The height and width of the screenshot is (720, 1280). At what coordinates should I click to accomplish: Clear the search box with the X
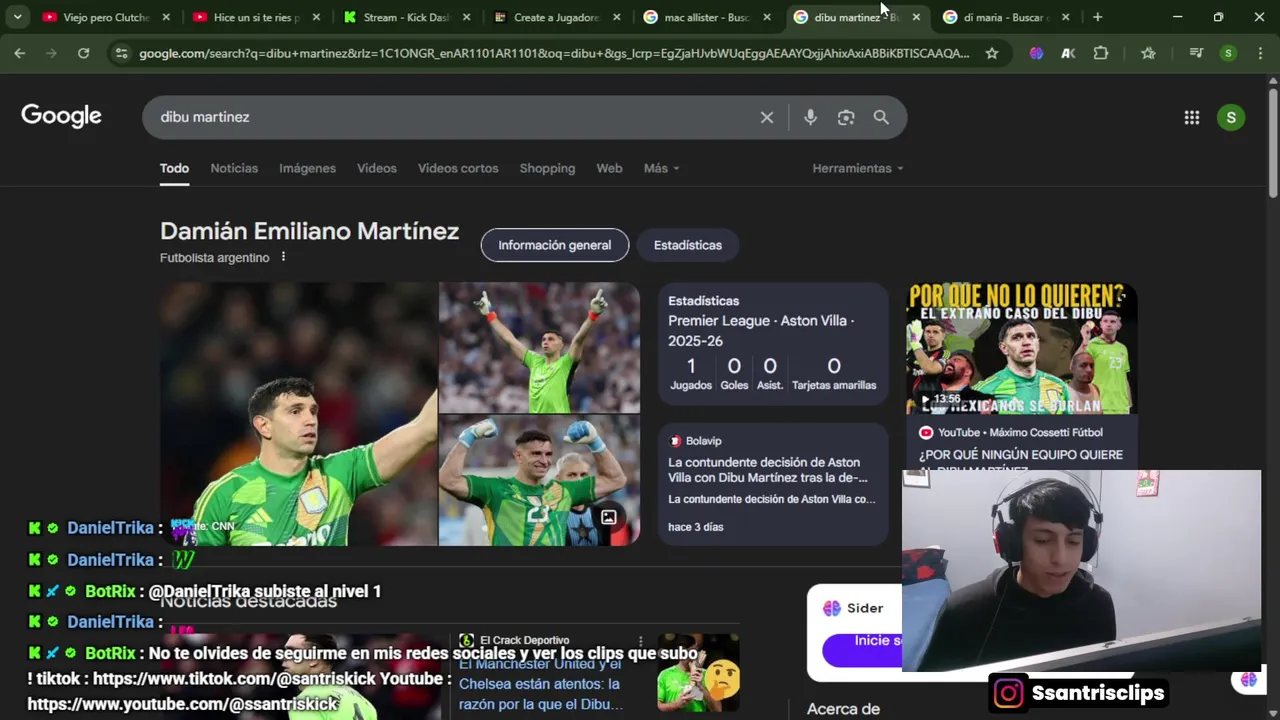click(x=767, y=117)
